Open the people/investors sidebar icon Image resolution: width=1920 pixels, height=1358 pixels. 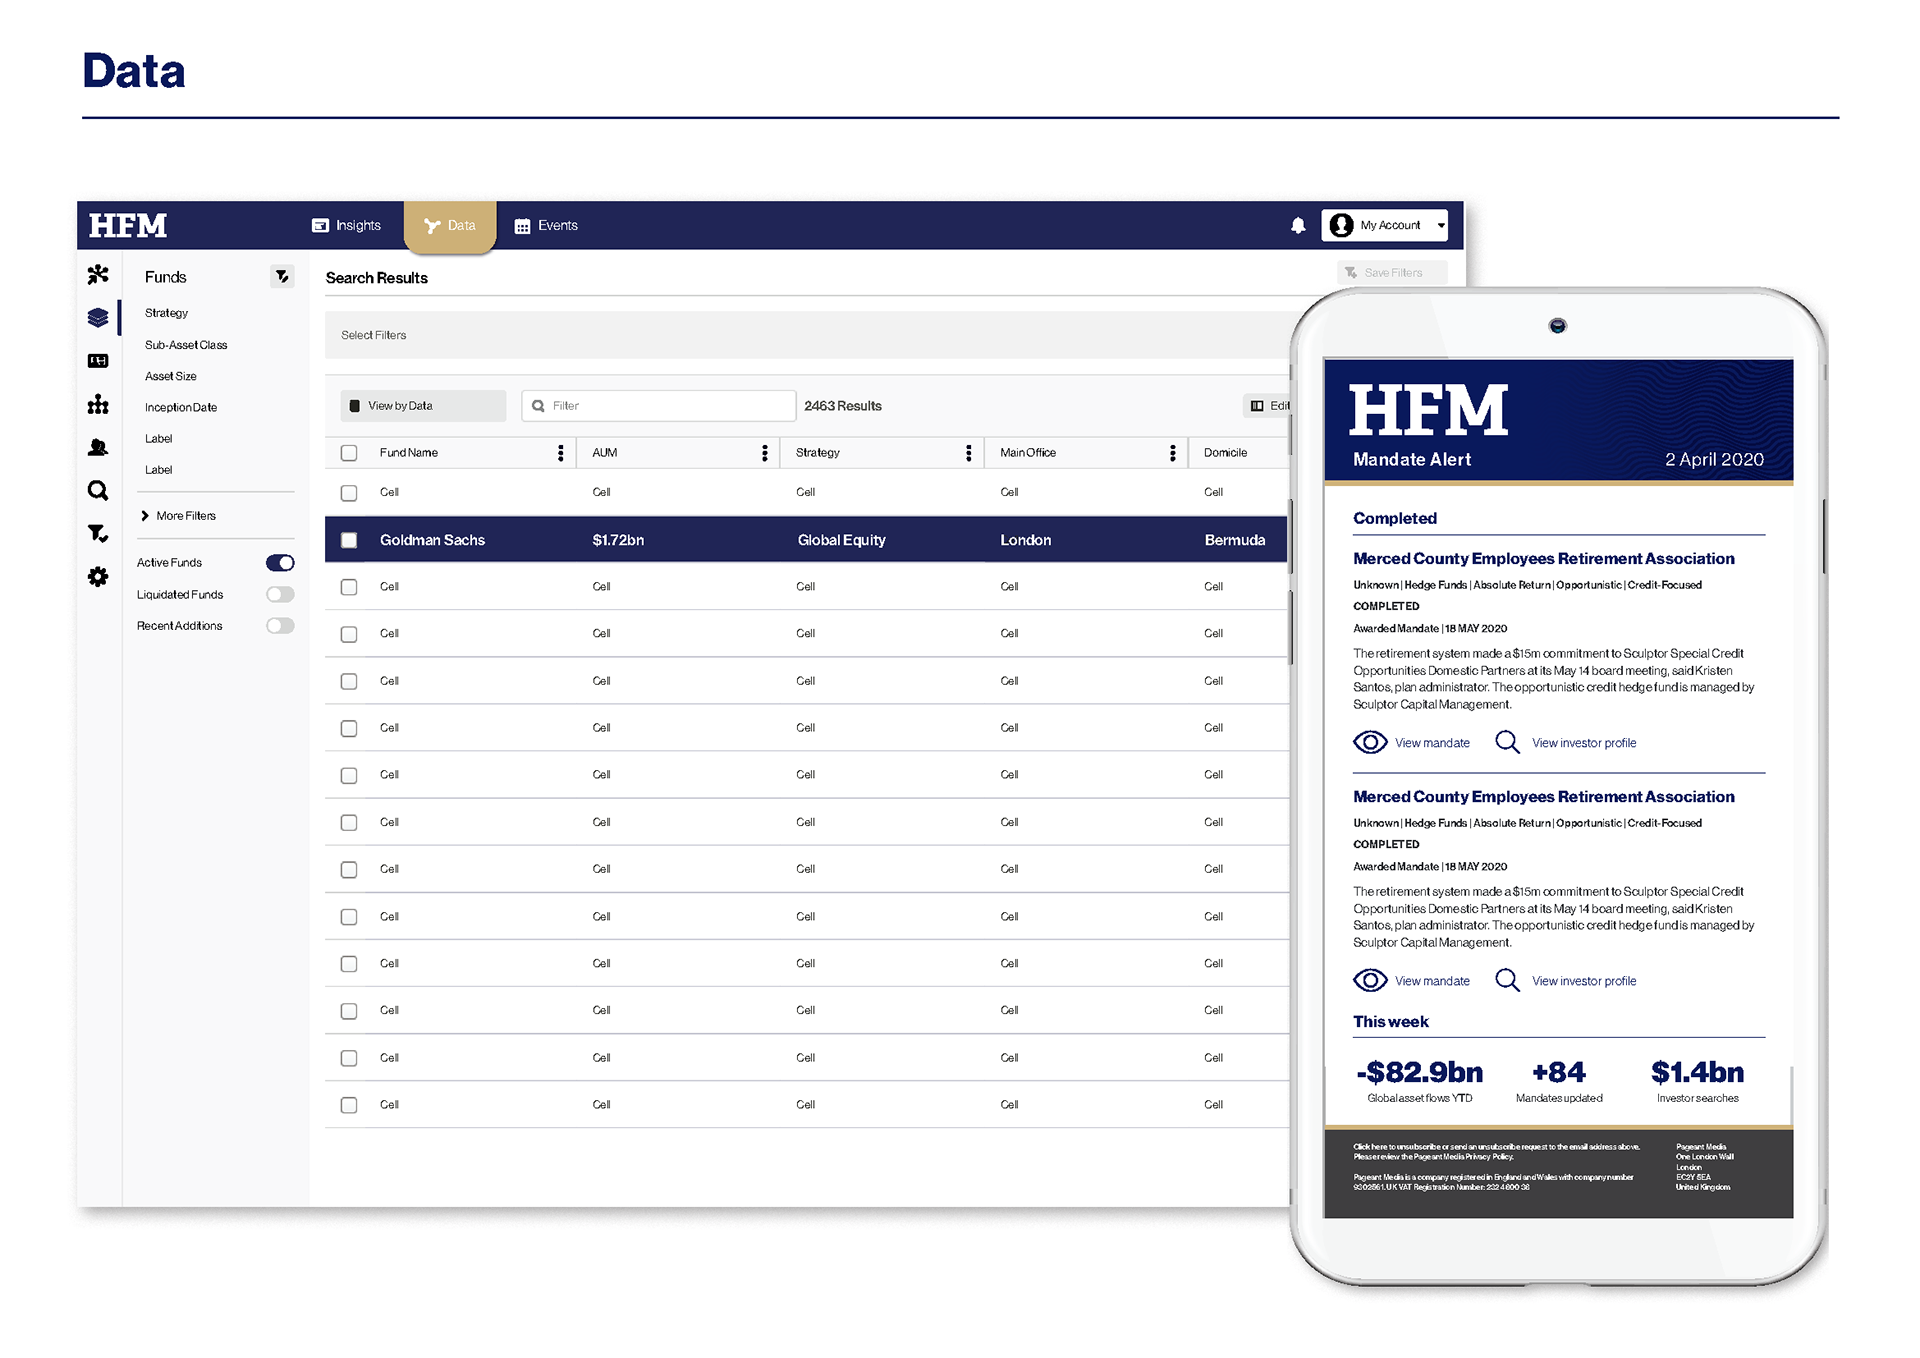coord(98,447)
